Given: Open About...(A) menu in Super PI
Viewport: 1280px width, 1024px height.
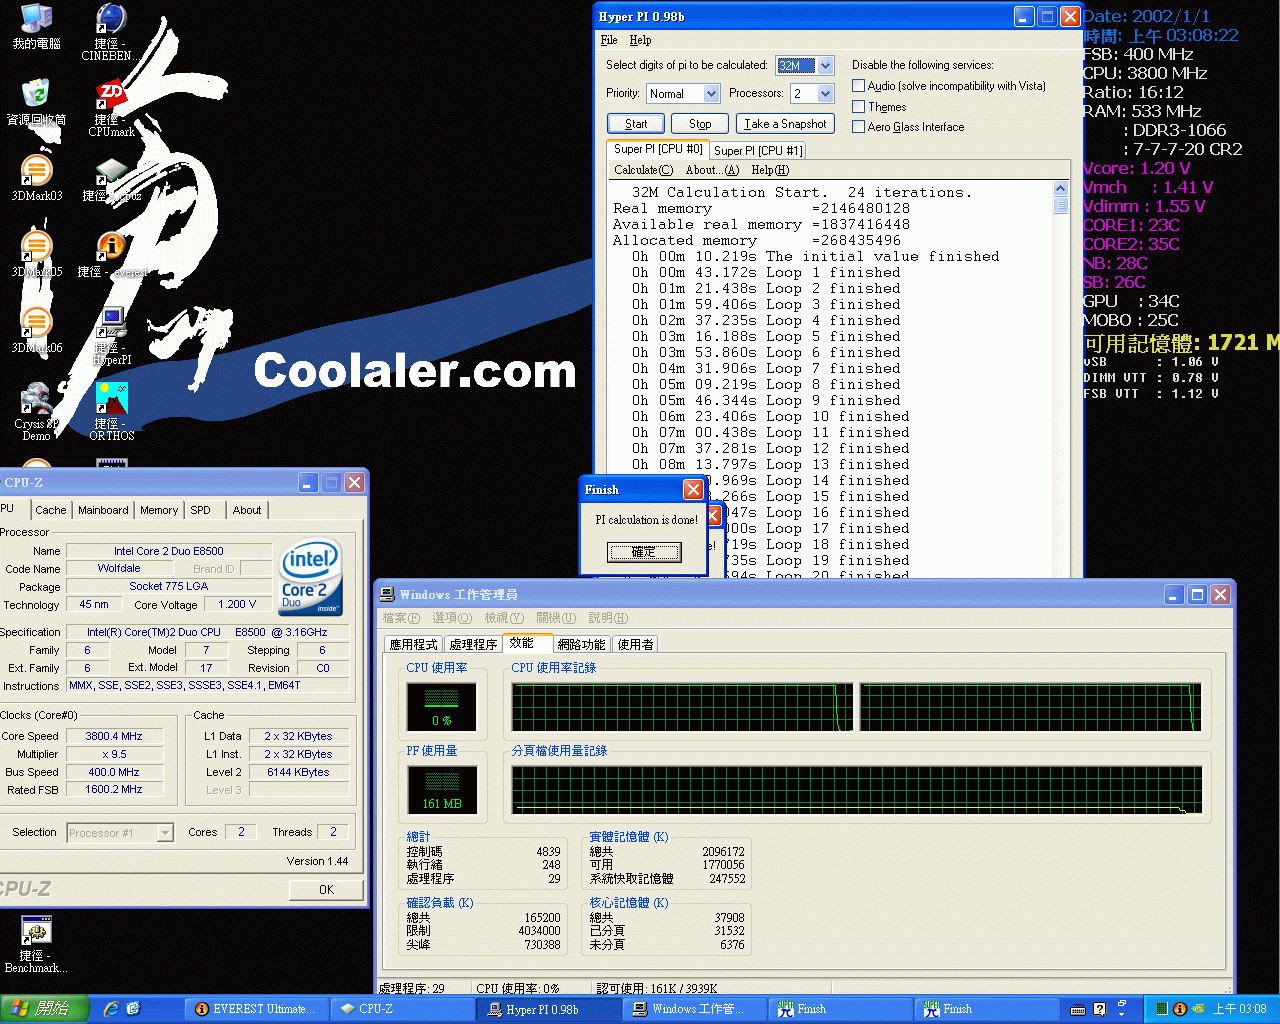Looking at the screenshot, I should (x=712, y=170).
